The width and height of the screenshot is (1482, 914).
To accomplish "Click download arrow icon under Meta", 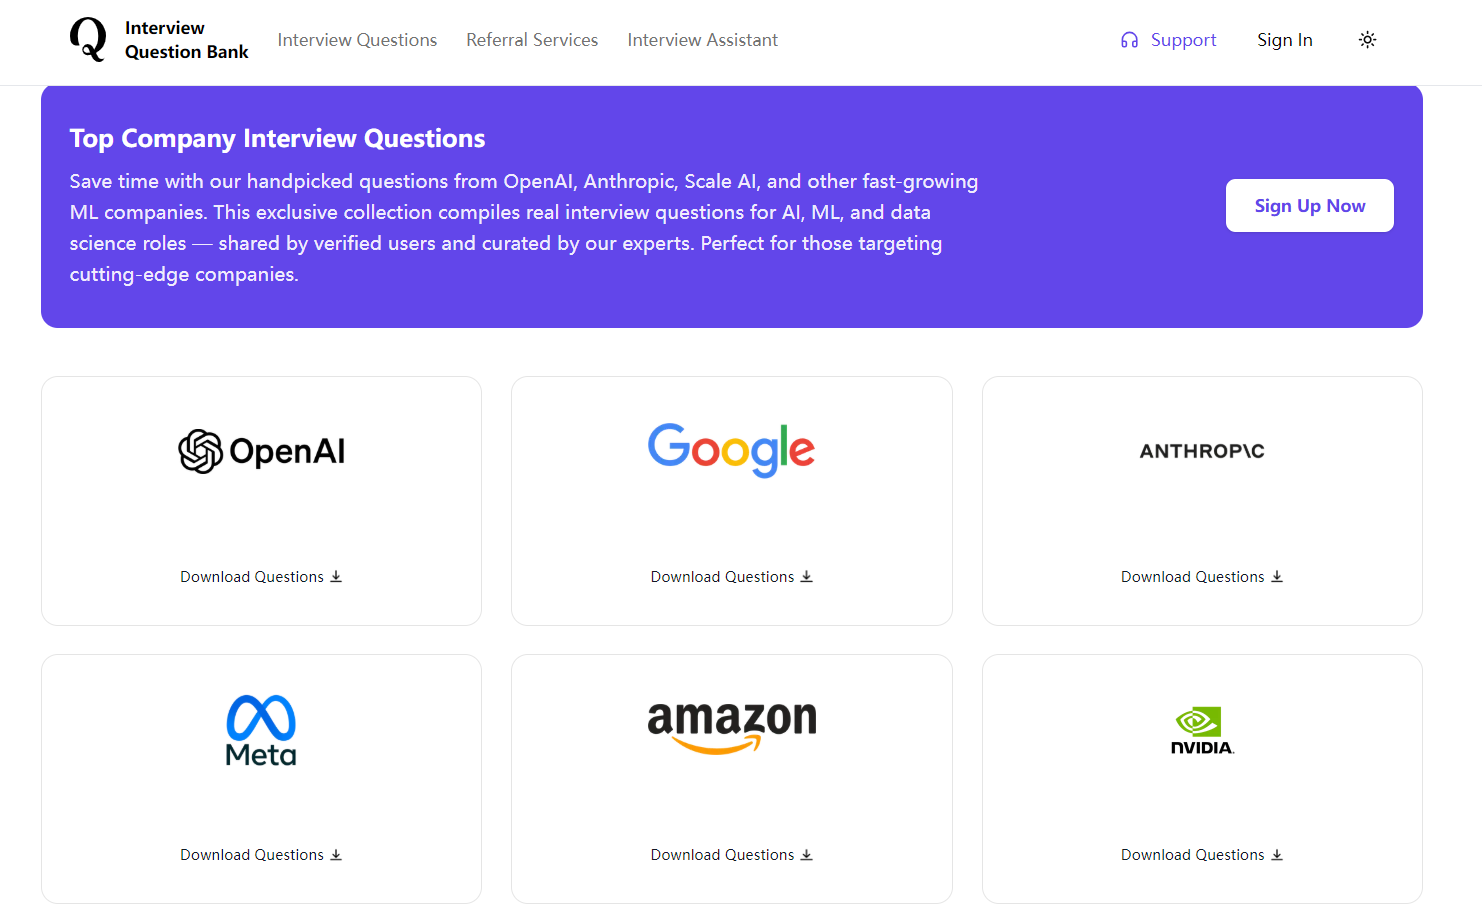I will 336,855.
